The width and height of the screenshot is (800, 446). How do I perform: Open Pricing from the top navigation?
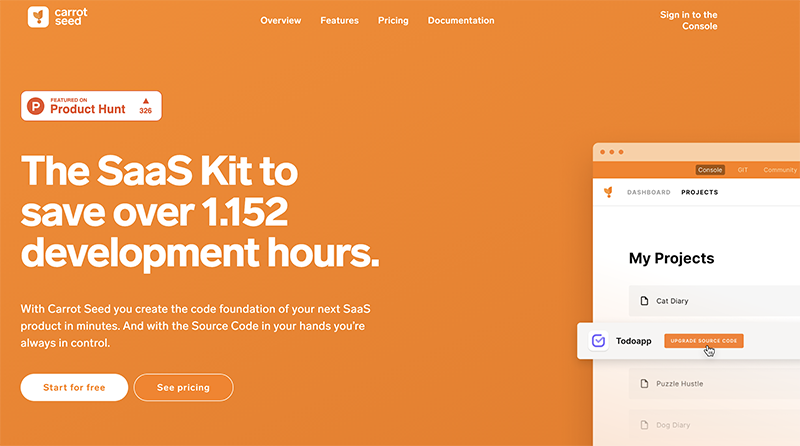[x=393, y=20]
